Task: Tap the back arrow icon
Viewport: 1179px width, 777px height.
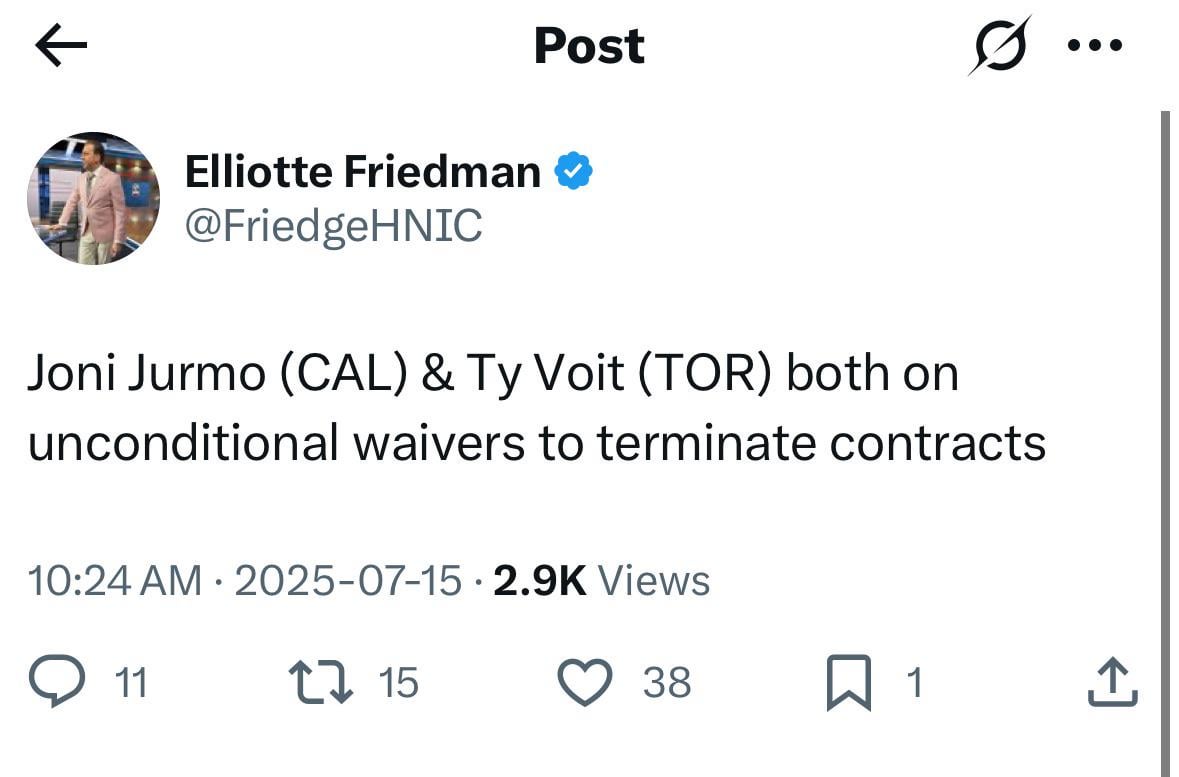Action: click(61, 47)
